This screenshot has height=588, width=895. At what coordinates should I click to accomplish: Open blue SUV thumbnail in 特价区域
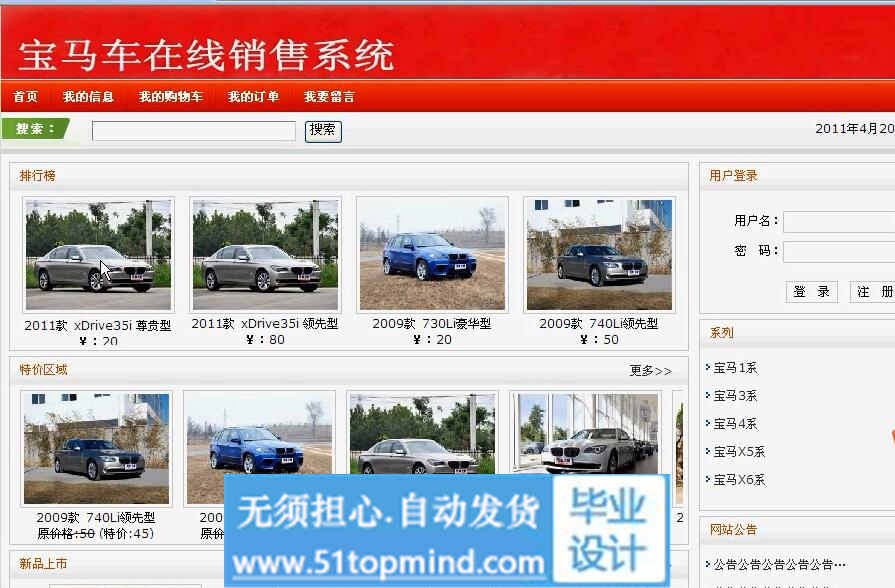click(259, 449)
